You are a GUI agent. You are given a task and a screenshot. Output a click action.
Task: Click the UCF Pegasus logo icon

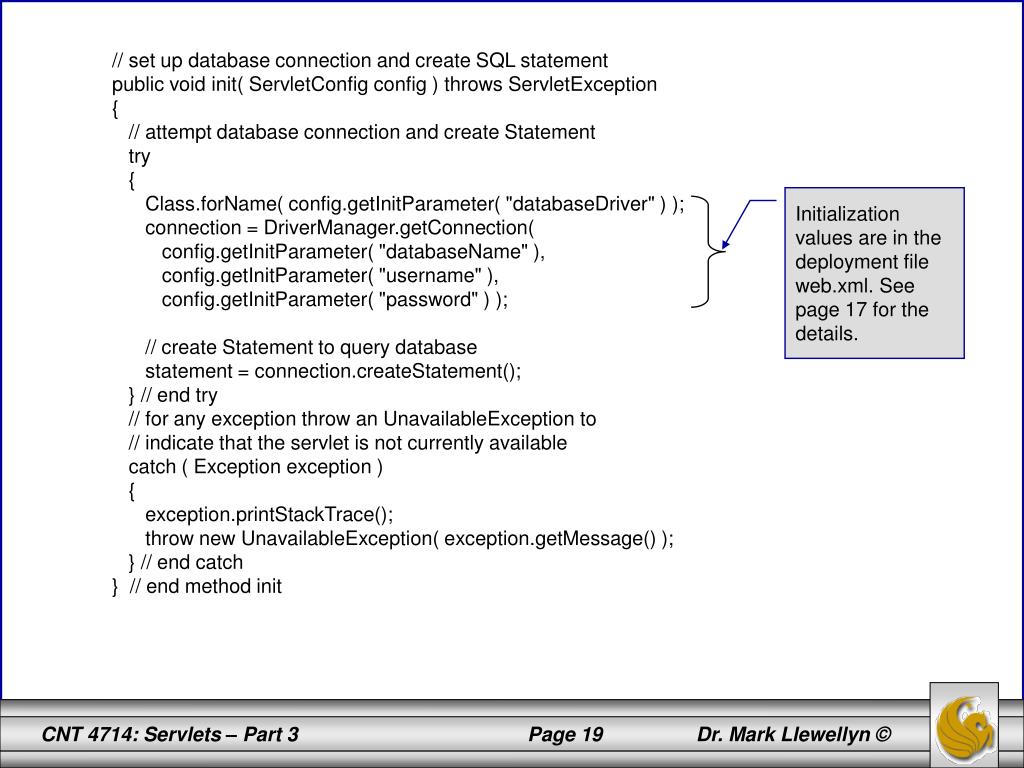coord(965,726)
